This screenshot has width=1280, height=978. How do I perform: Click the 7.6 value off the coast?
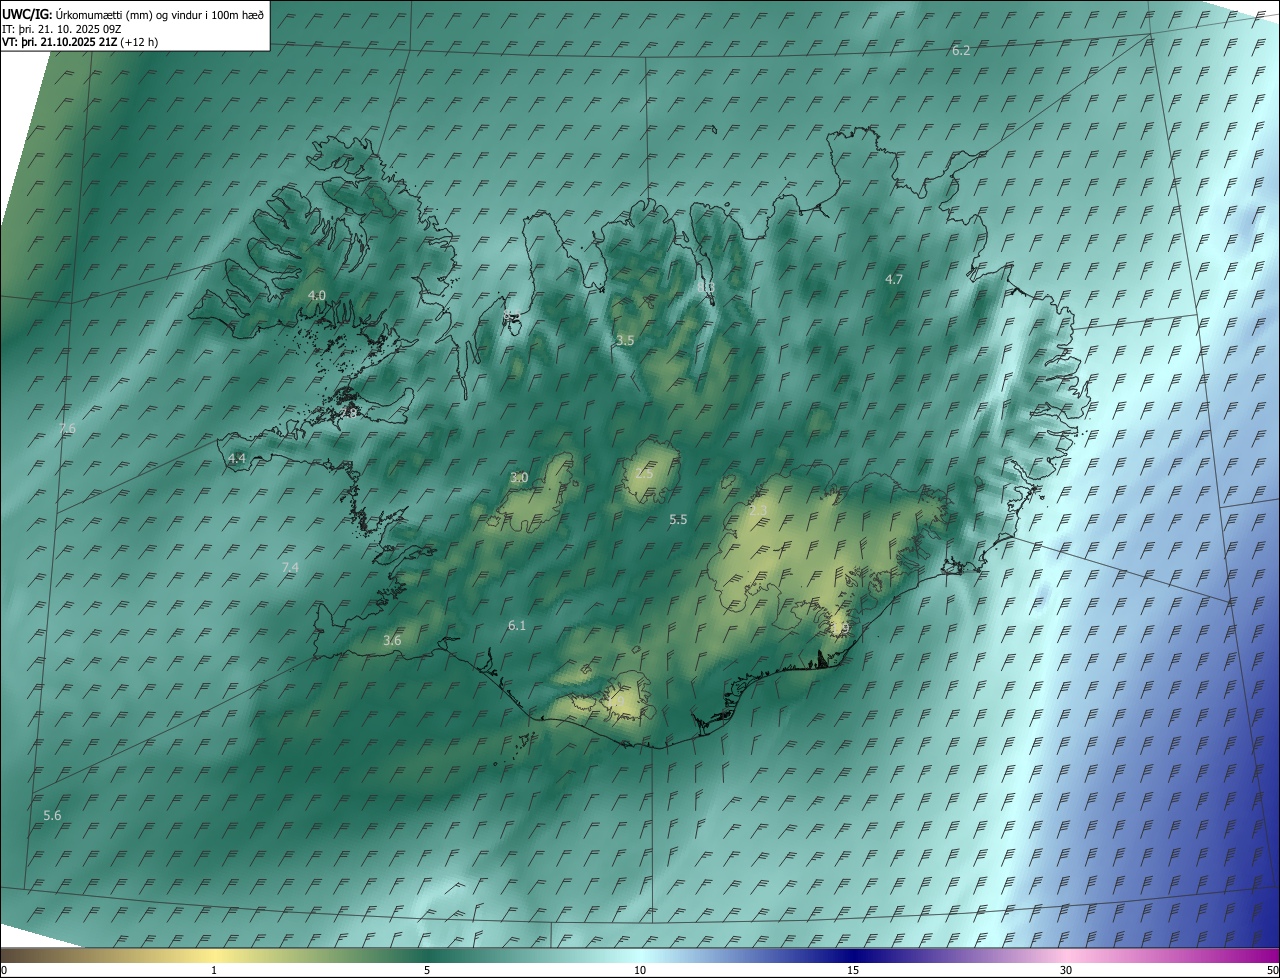tap(67, 429)
